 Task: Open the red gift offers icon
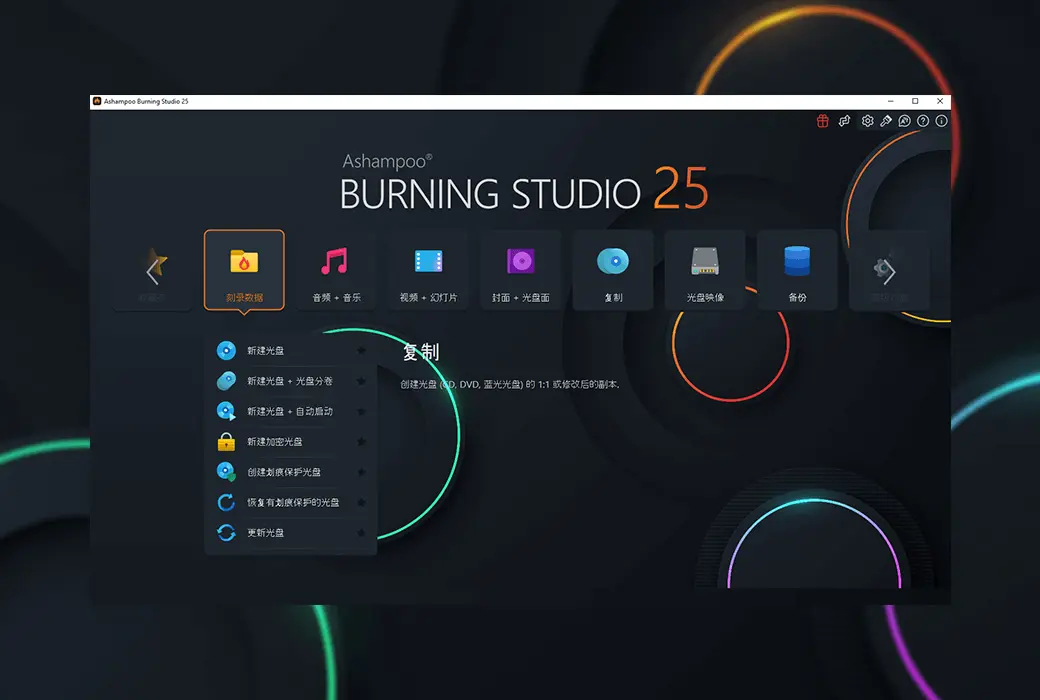pyautogui.click(x=822, y=121)
